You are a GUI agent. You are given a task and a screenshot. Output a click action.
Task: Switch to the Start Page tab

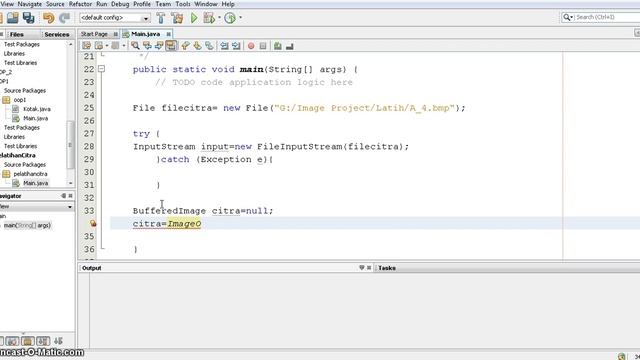pos(94,34)
